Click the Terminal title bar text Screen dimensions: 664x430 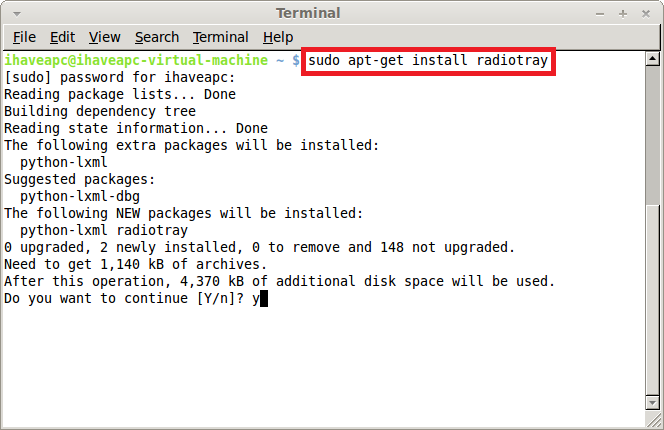coord(308,13)
